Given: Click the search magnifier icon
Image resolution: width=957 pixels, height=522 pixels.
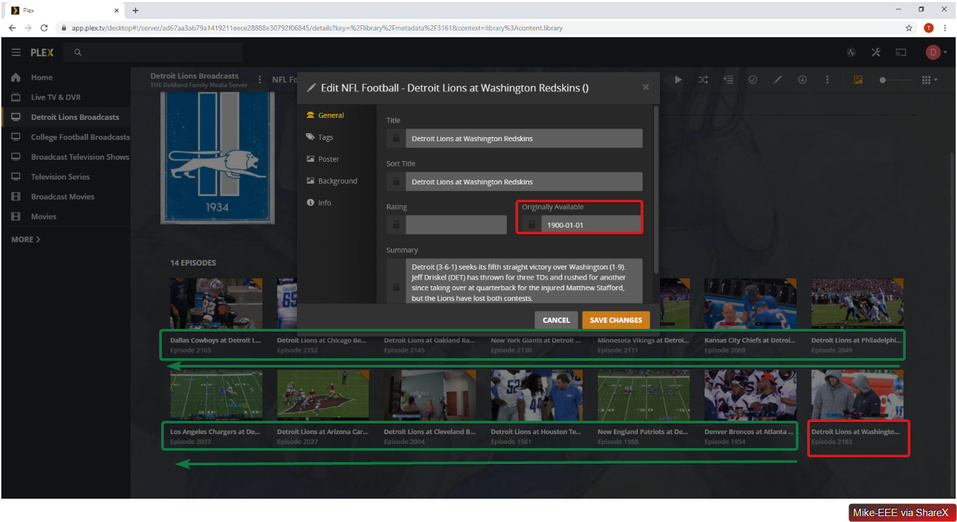Looking at the screenshot, I should [x=78, y=53].
